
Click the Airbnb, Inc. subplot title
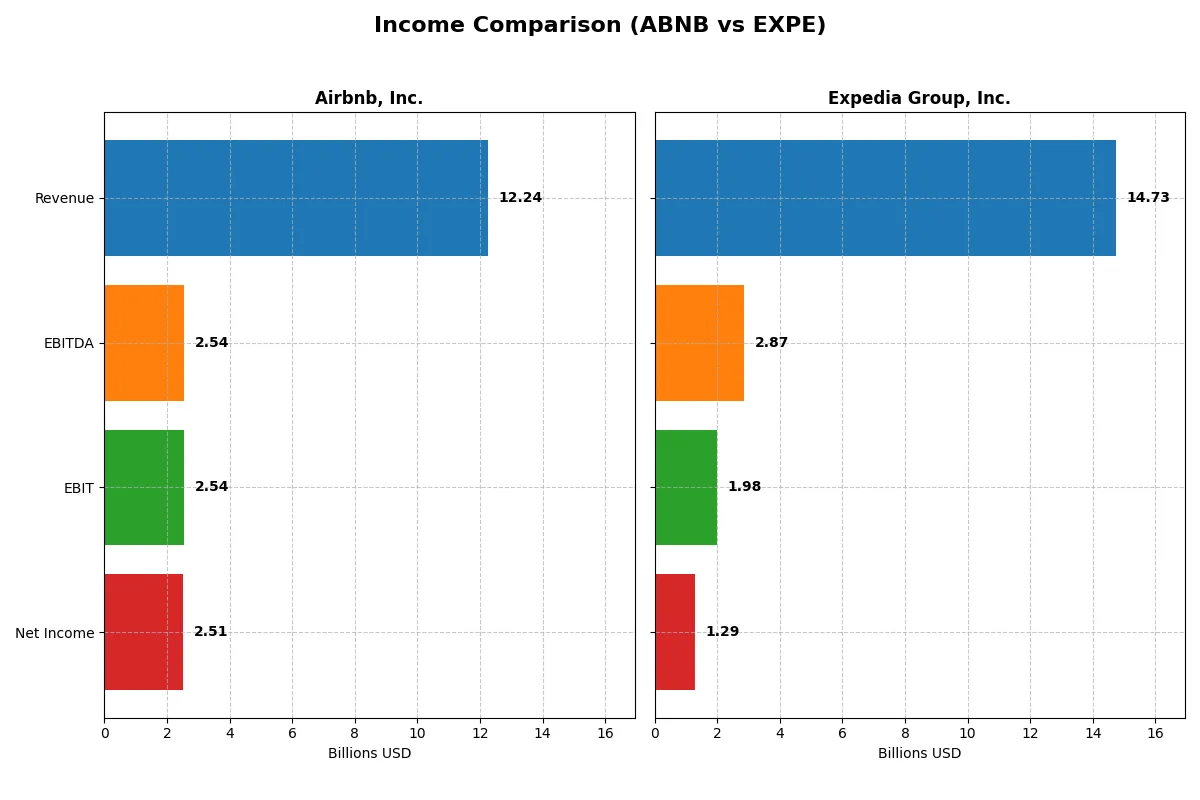pyautogui.click(x=369, y=98)
